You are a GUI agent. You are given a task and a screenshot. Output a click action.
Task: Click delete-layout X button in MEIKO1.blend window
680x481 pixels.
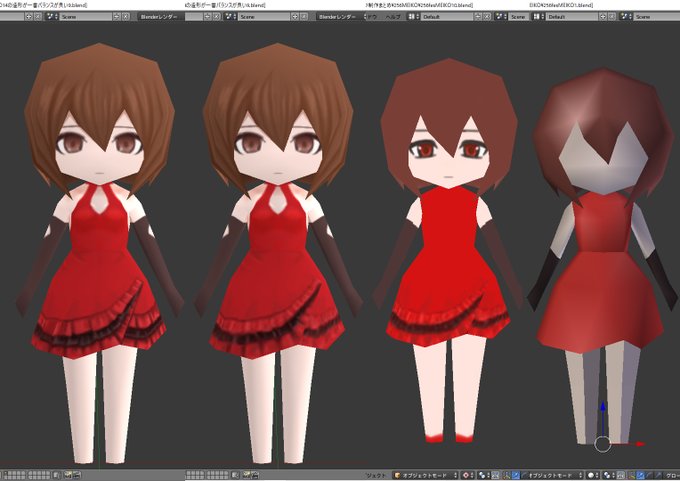click(611, 16)
